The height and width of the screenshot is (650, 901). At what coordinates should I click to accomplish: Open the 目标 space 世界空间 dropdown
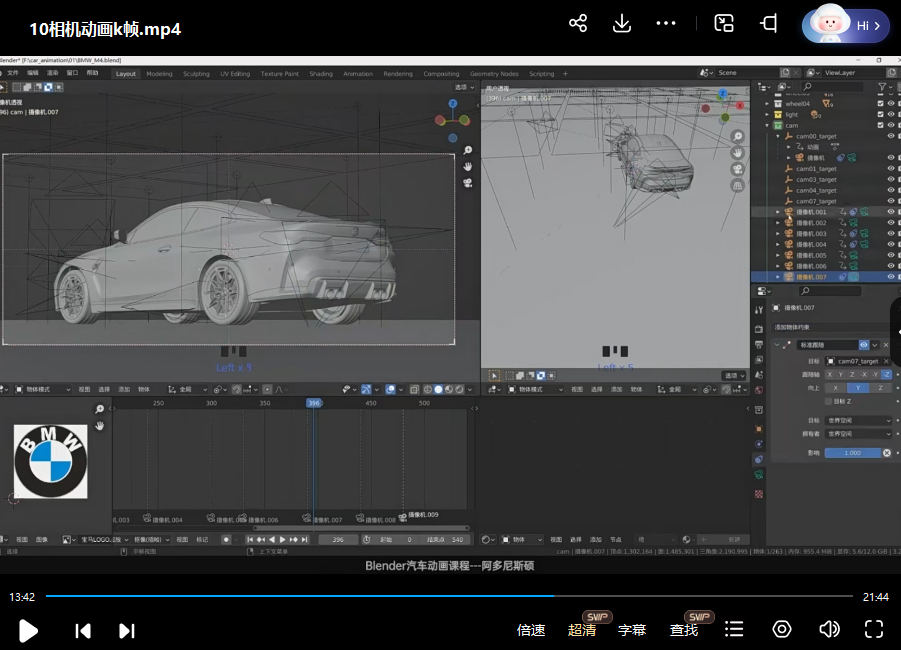point(858,421)
